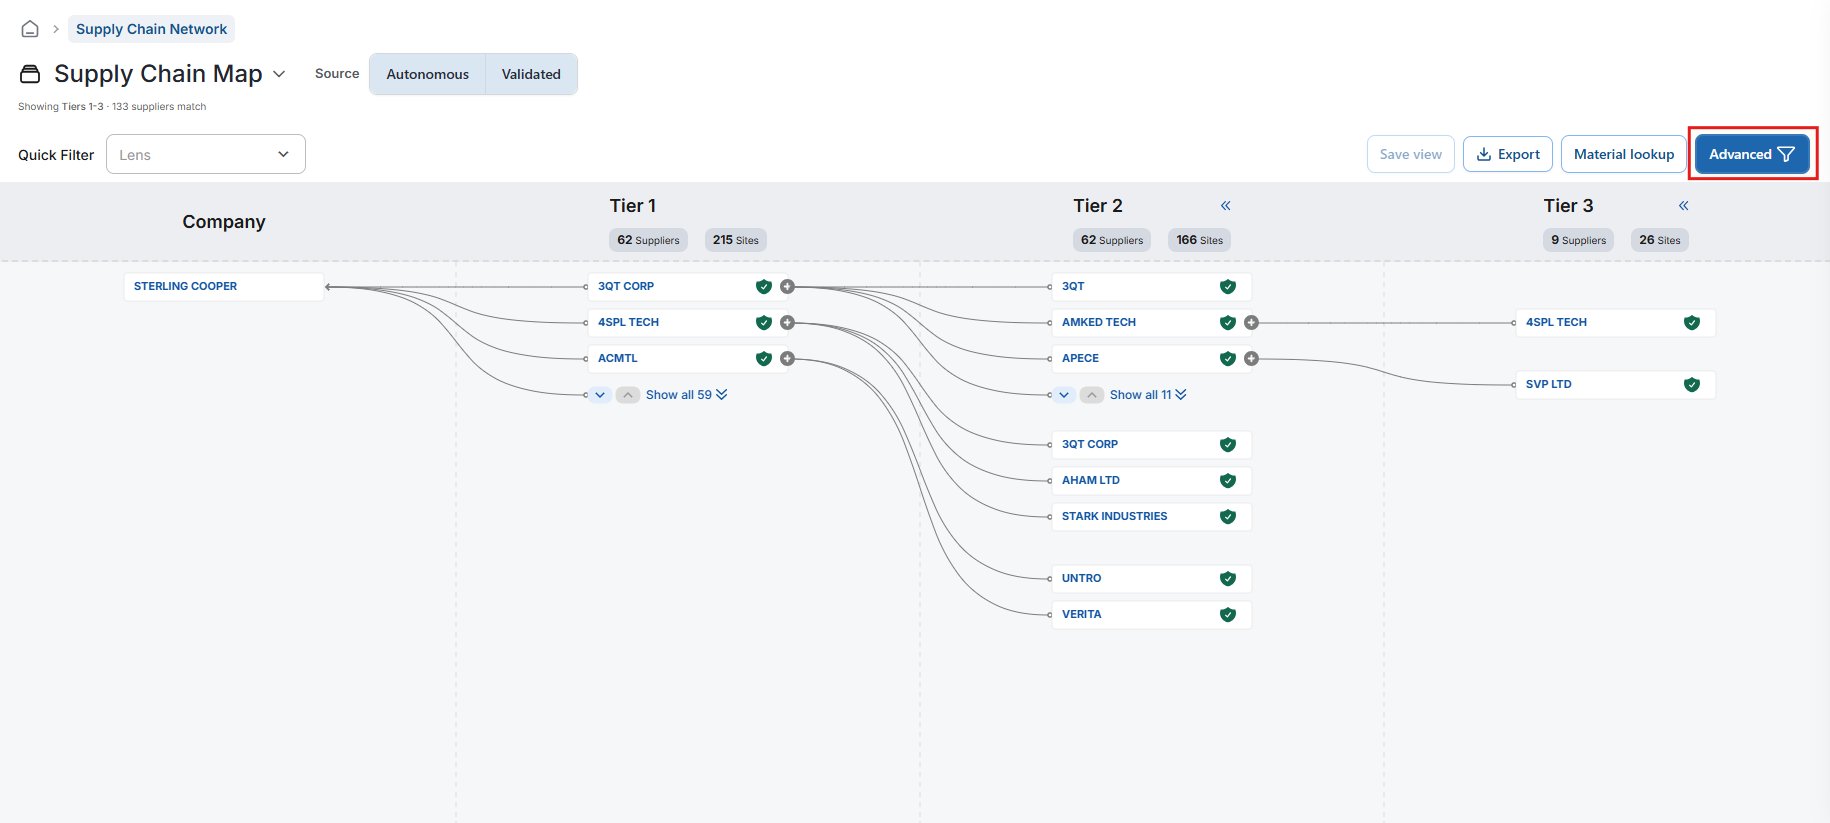The width and height of the screenshot is (1830, 823).
Task: Export the supply chain map
Action: pyautogui.click(x=1508, y=154)
